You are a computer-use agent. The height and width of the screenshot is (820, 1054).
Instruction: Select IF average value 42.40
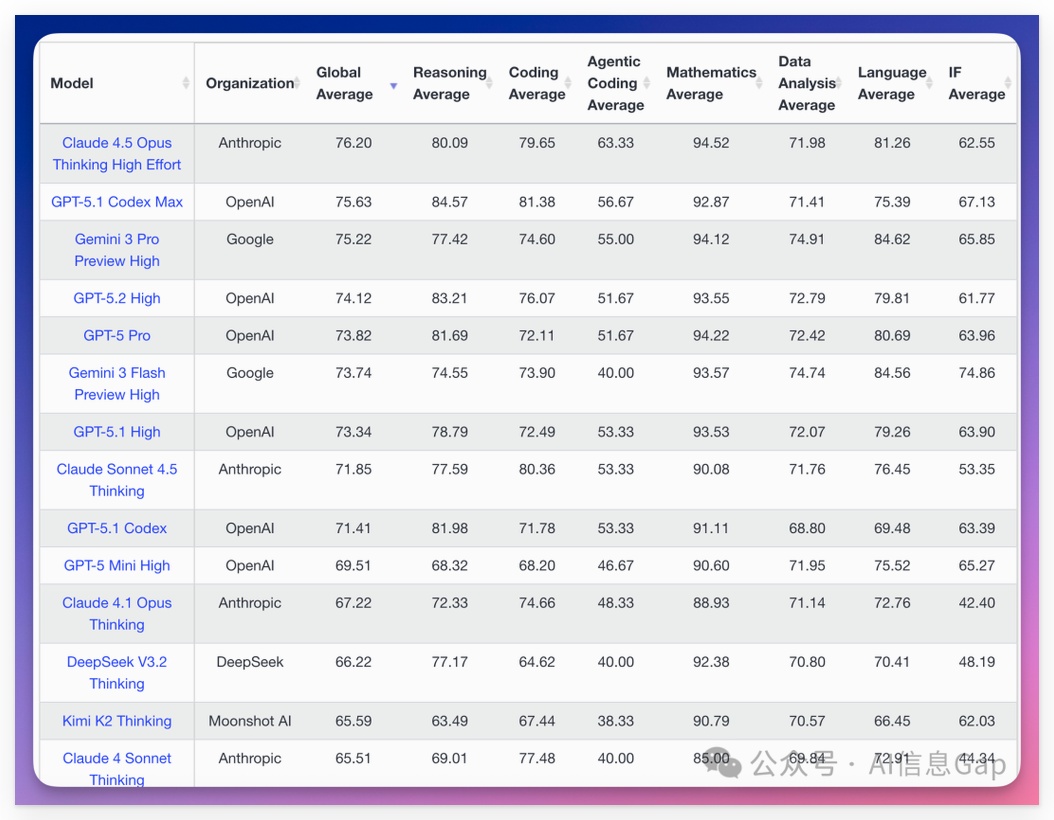(977, 603)
